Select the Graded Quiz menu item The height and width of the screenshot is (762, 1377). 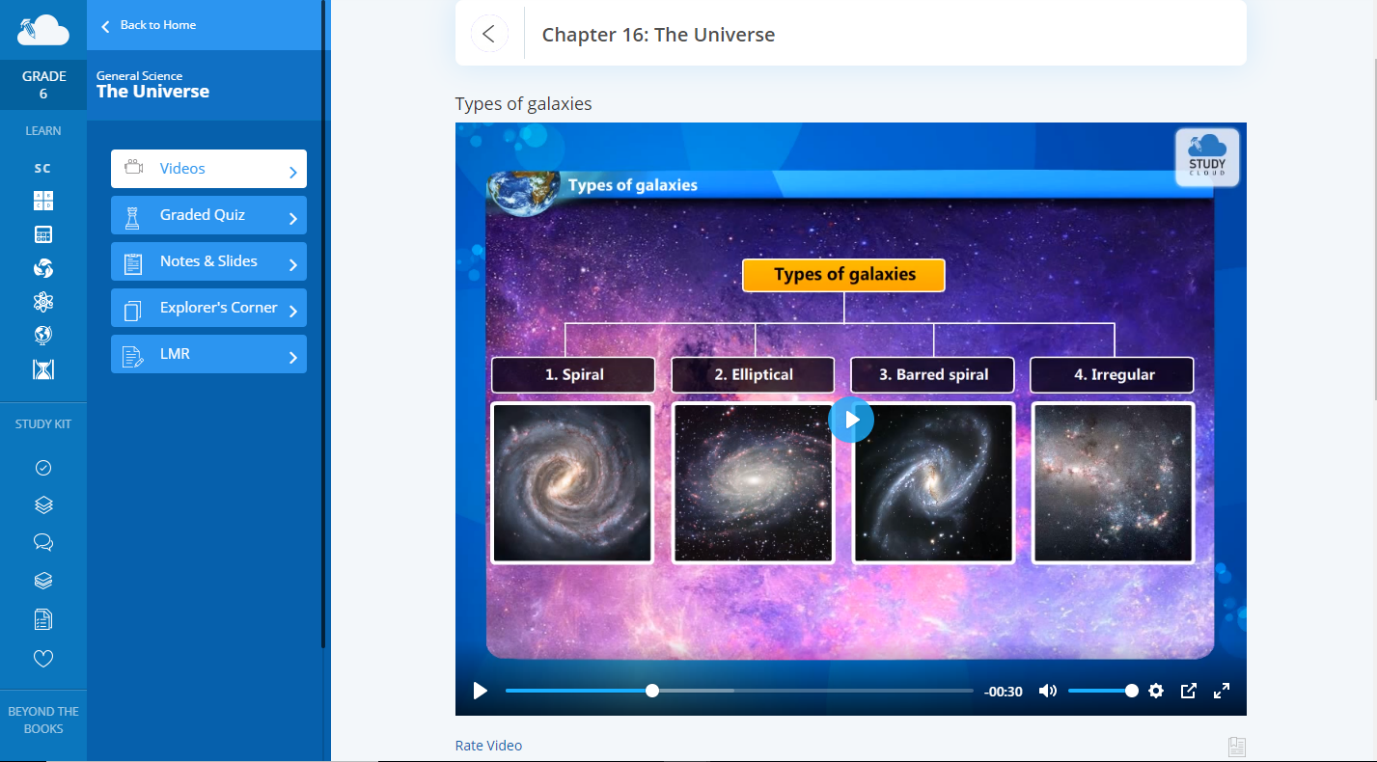(209, 215)
